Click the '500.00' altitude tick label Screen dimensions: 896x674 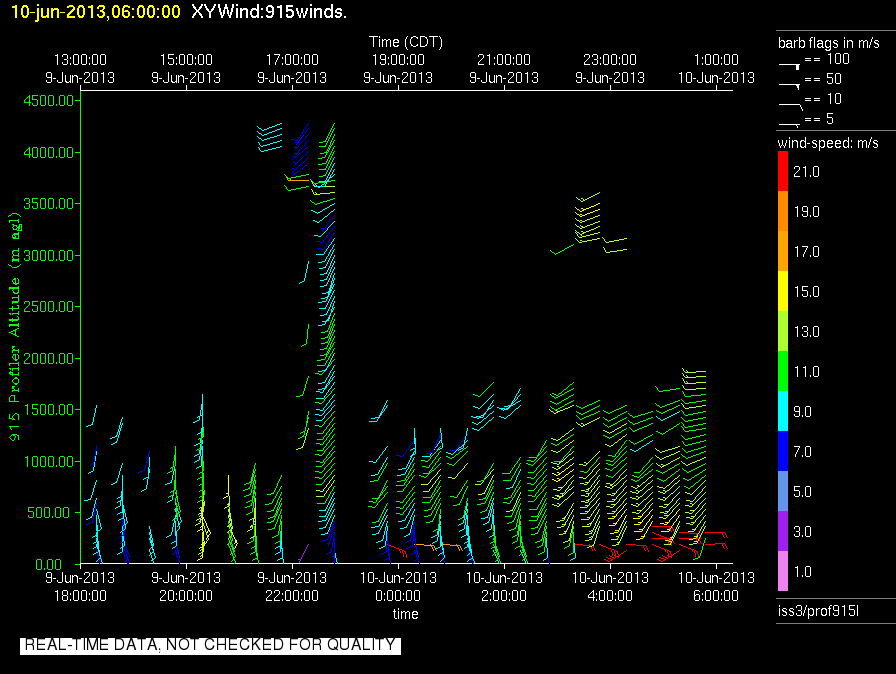click(52, 513)
